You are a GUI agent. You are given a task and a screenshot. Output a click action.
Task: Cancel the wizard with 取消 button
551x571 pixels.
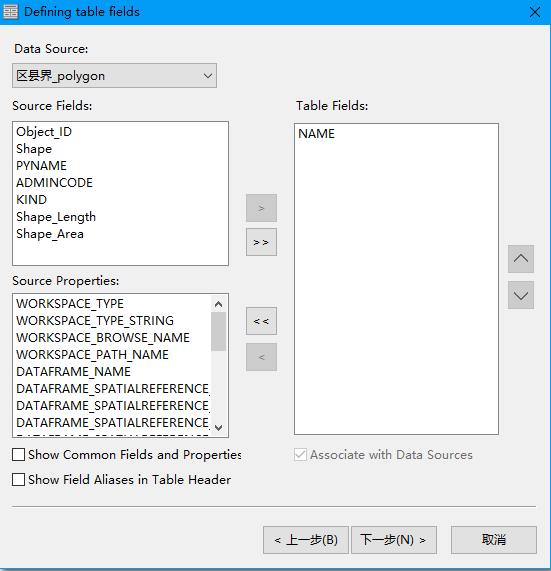493,540
